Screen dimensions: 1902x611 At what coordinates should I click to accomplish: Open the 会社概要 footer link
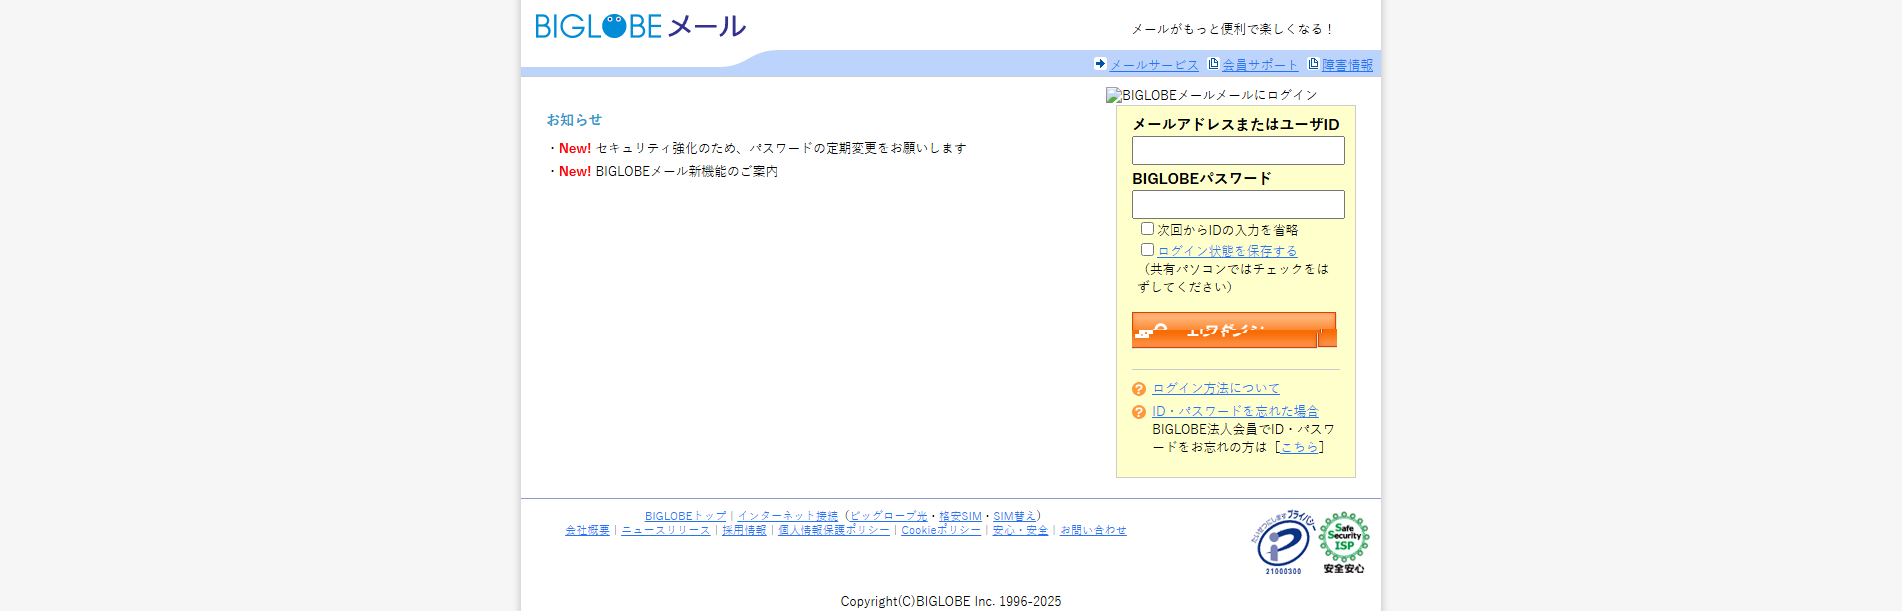[587, 530]
